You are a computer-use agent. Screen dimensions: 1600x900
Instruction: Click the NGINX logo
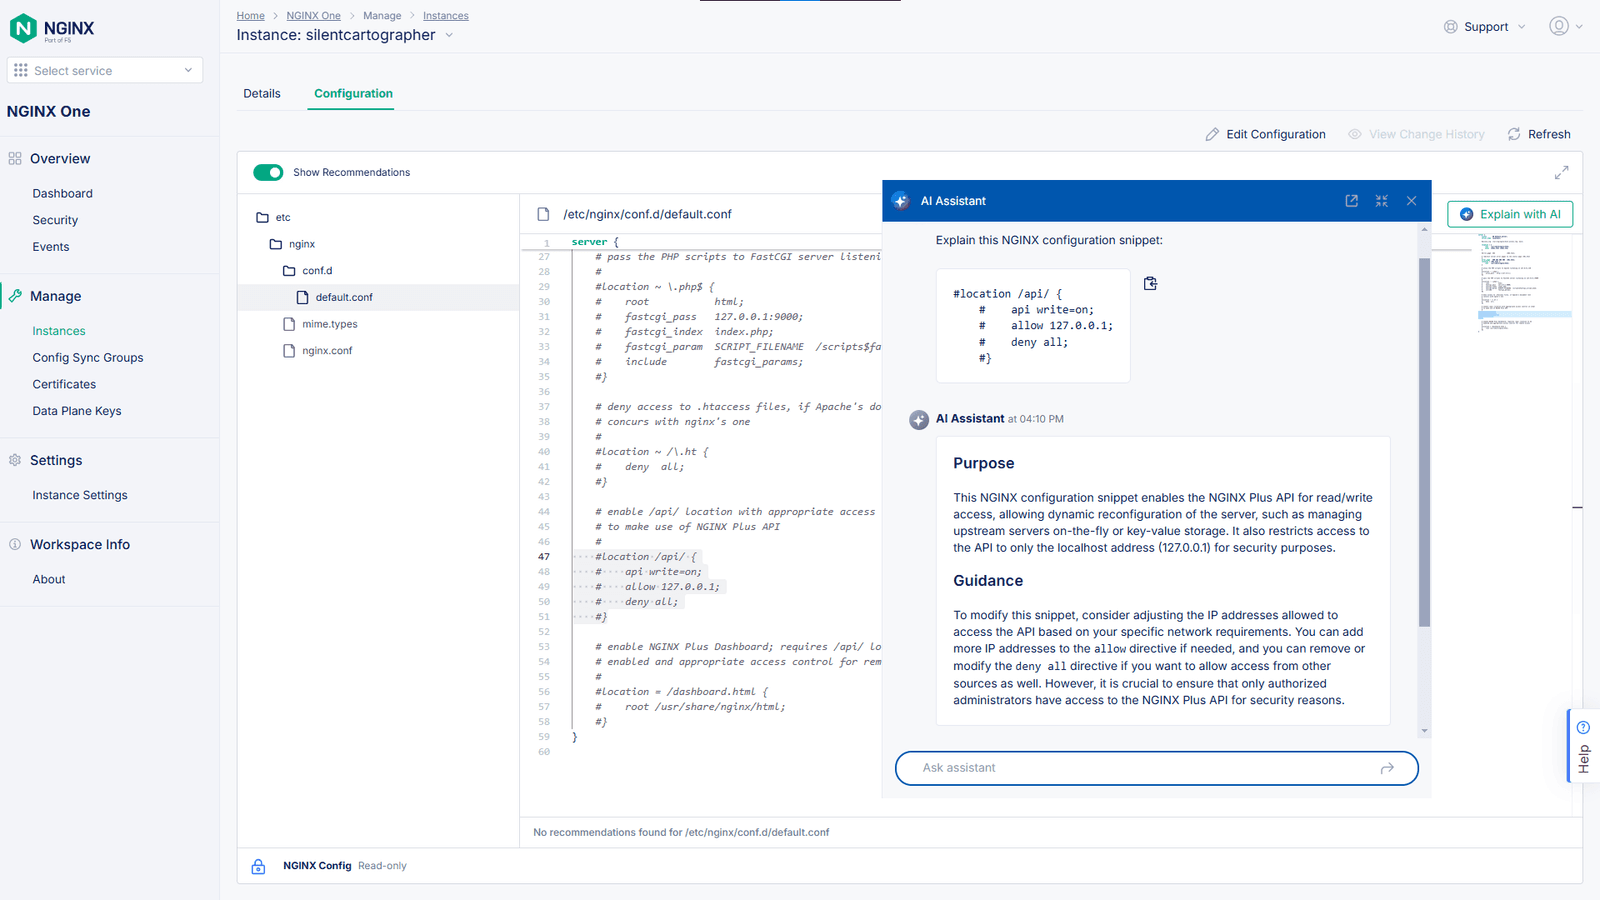point(22,28)
